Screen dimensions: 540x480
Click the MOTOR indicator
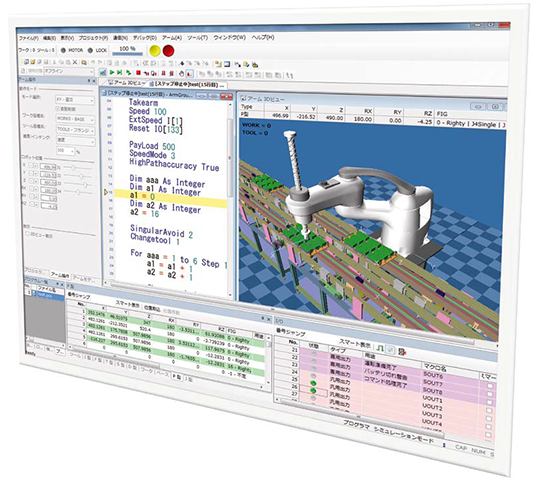[72, 50]
